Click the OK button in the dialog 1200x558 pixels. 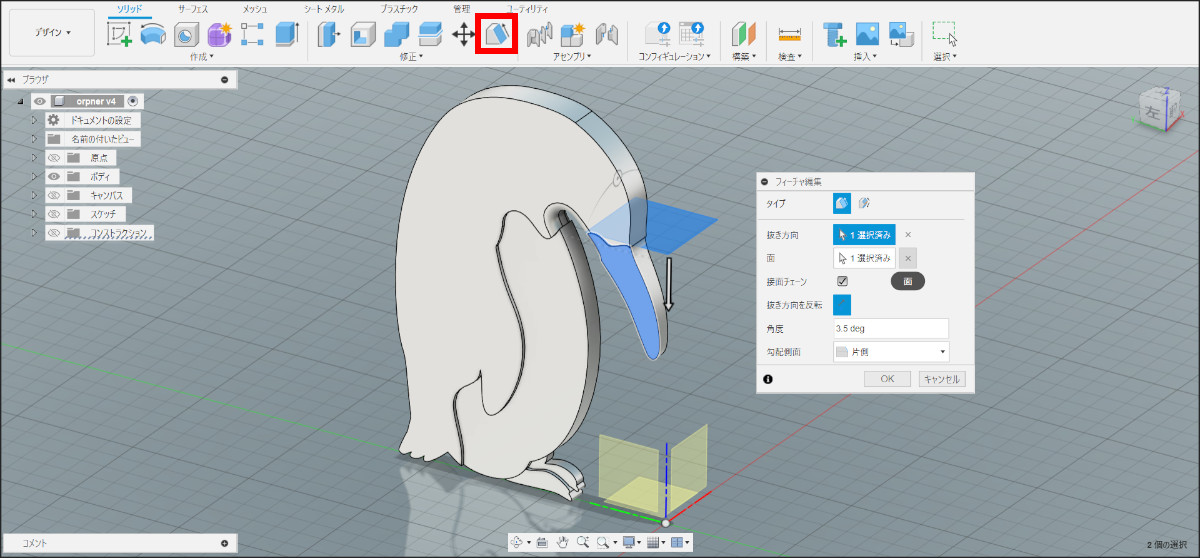[x=887, y=379]
